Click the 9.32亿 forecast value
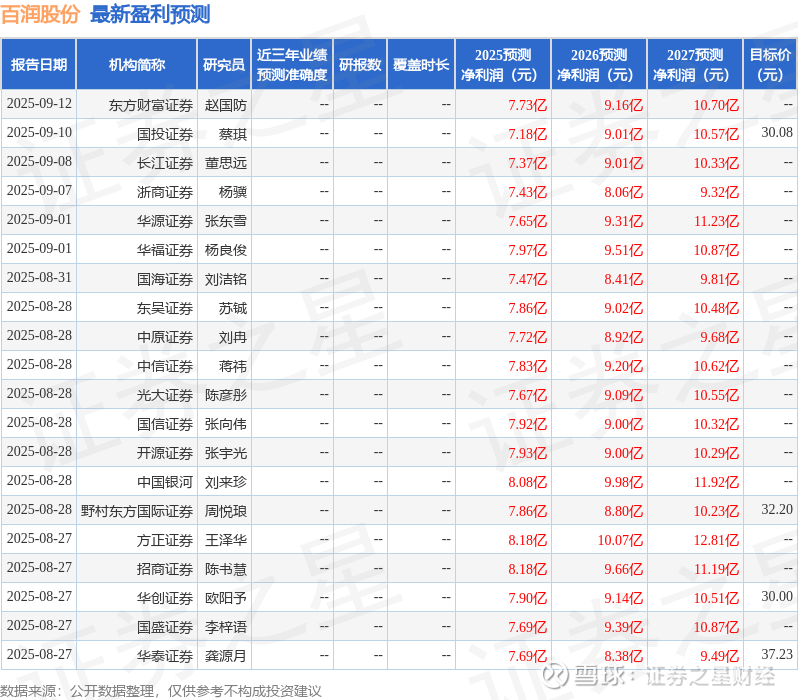This screenshot has height=700, width=798. (719, 192)
